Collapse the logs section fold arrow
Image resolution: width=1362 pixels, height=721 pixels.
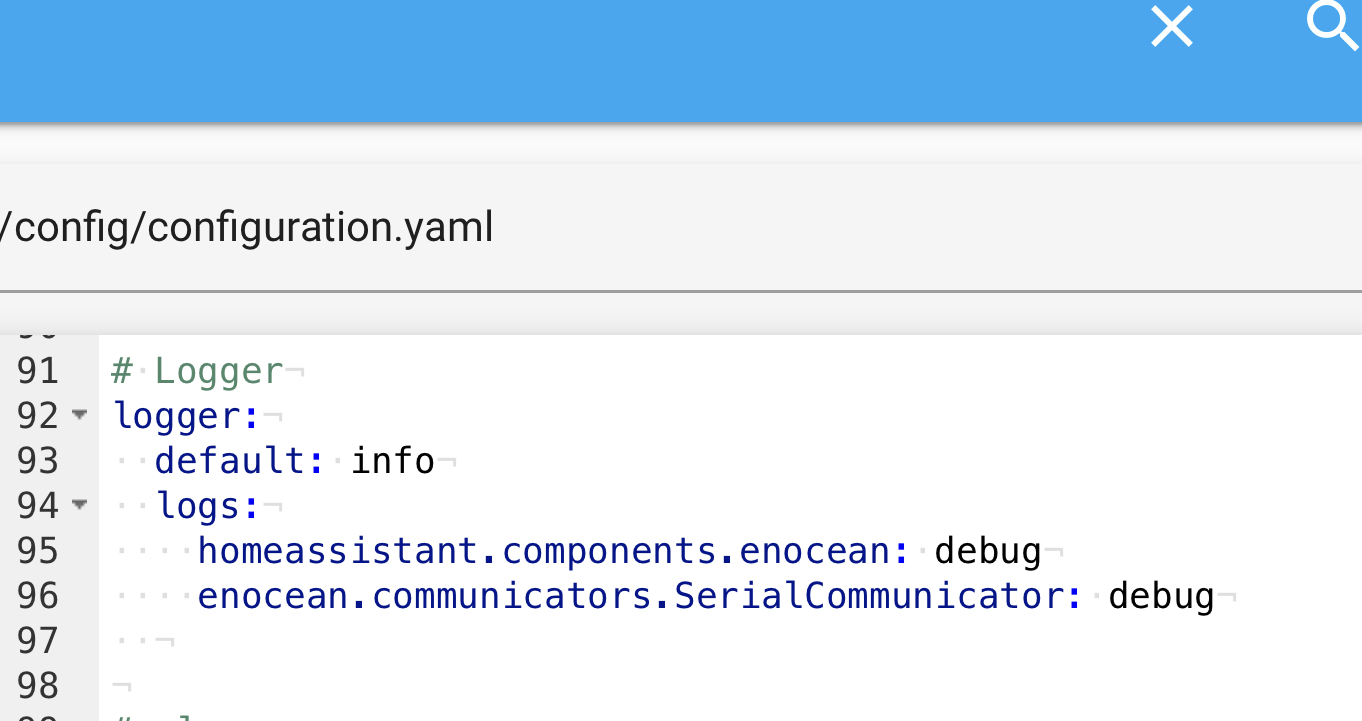pos(79,505)
